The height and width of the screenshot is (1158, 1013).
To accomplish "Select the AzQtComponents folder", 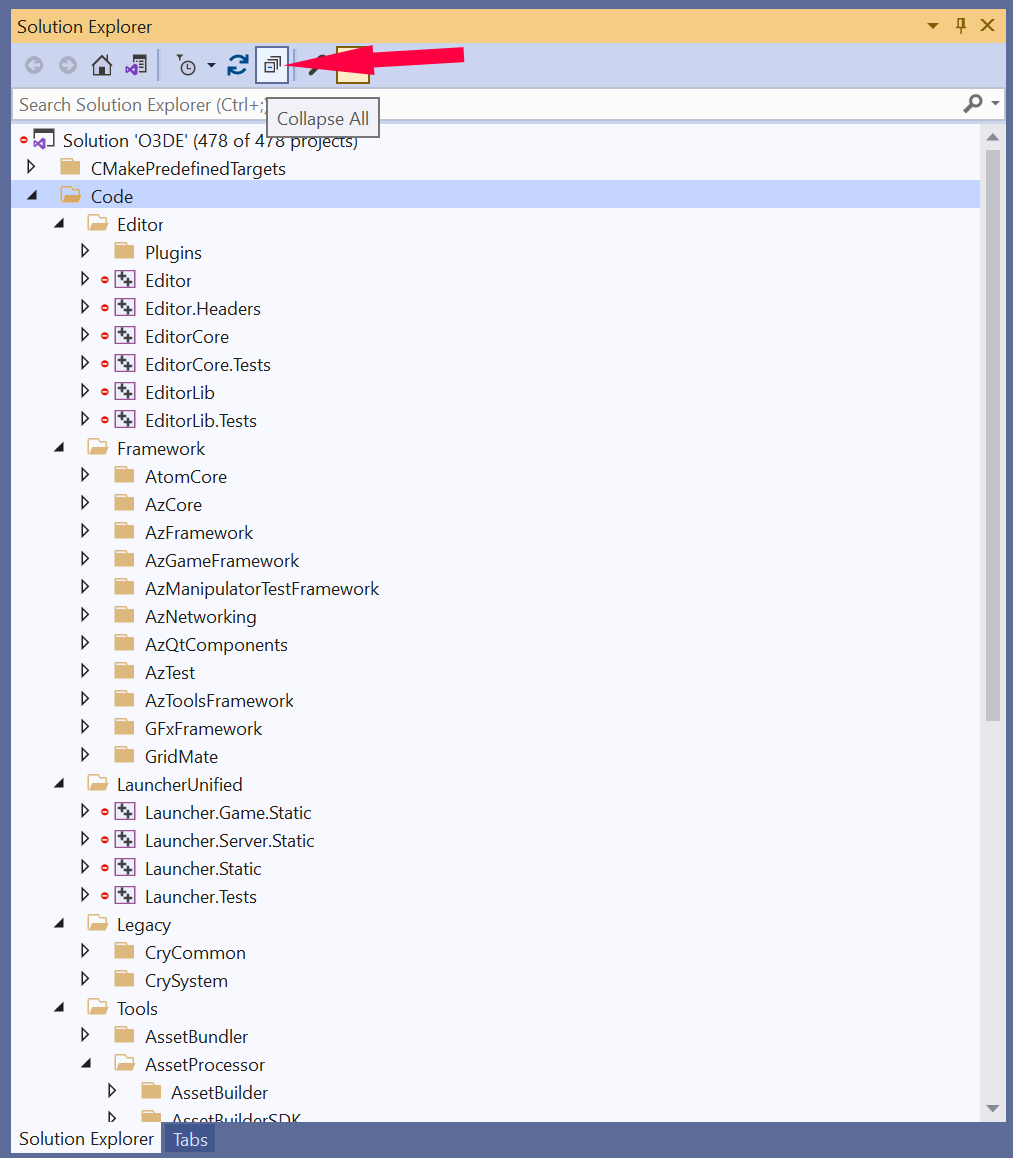I will click(x=216, y=645).
